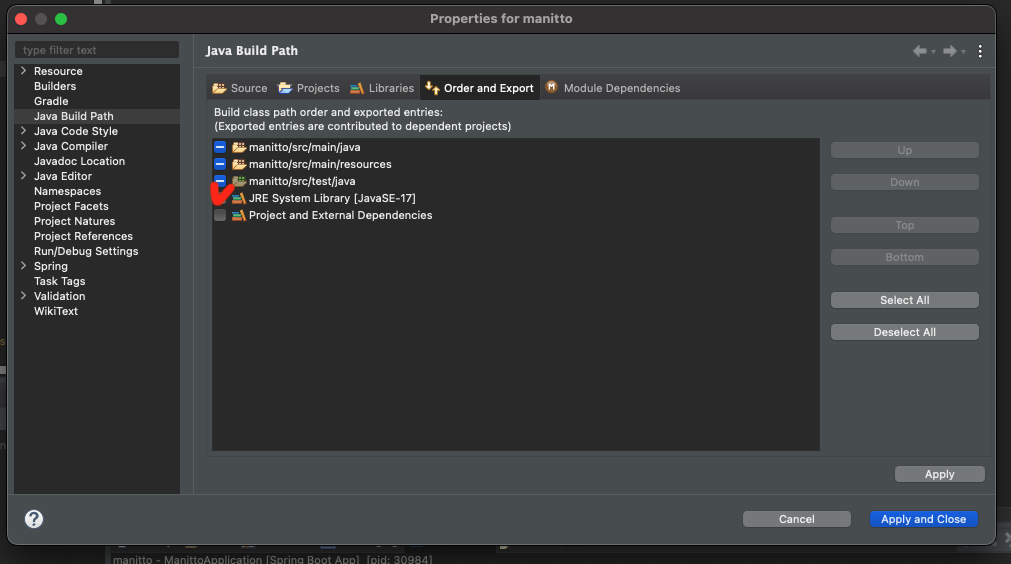
Task: Expand the Validation node
Action: 23,295
